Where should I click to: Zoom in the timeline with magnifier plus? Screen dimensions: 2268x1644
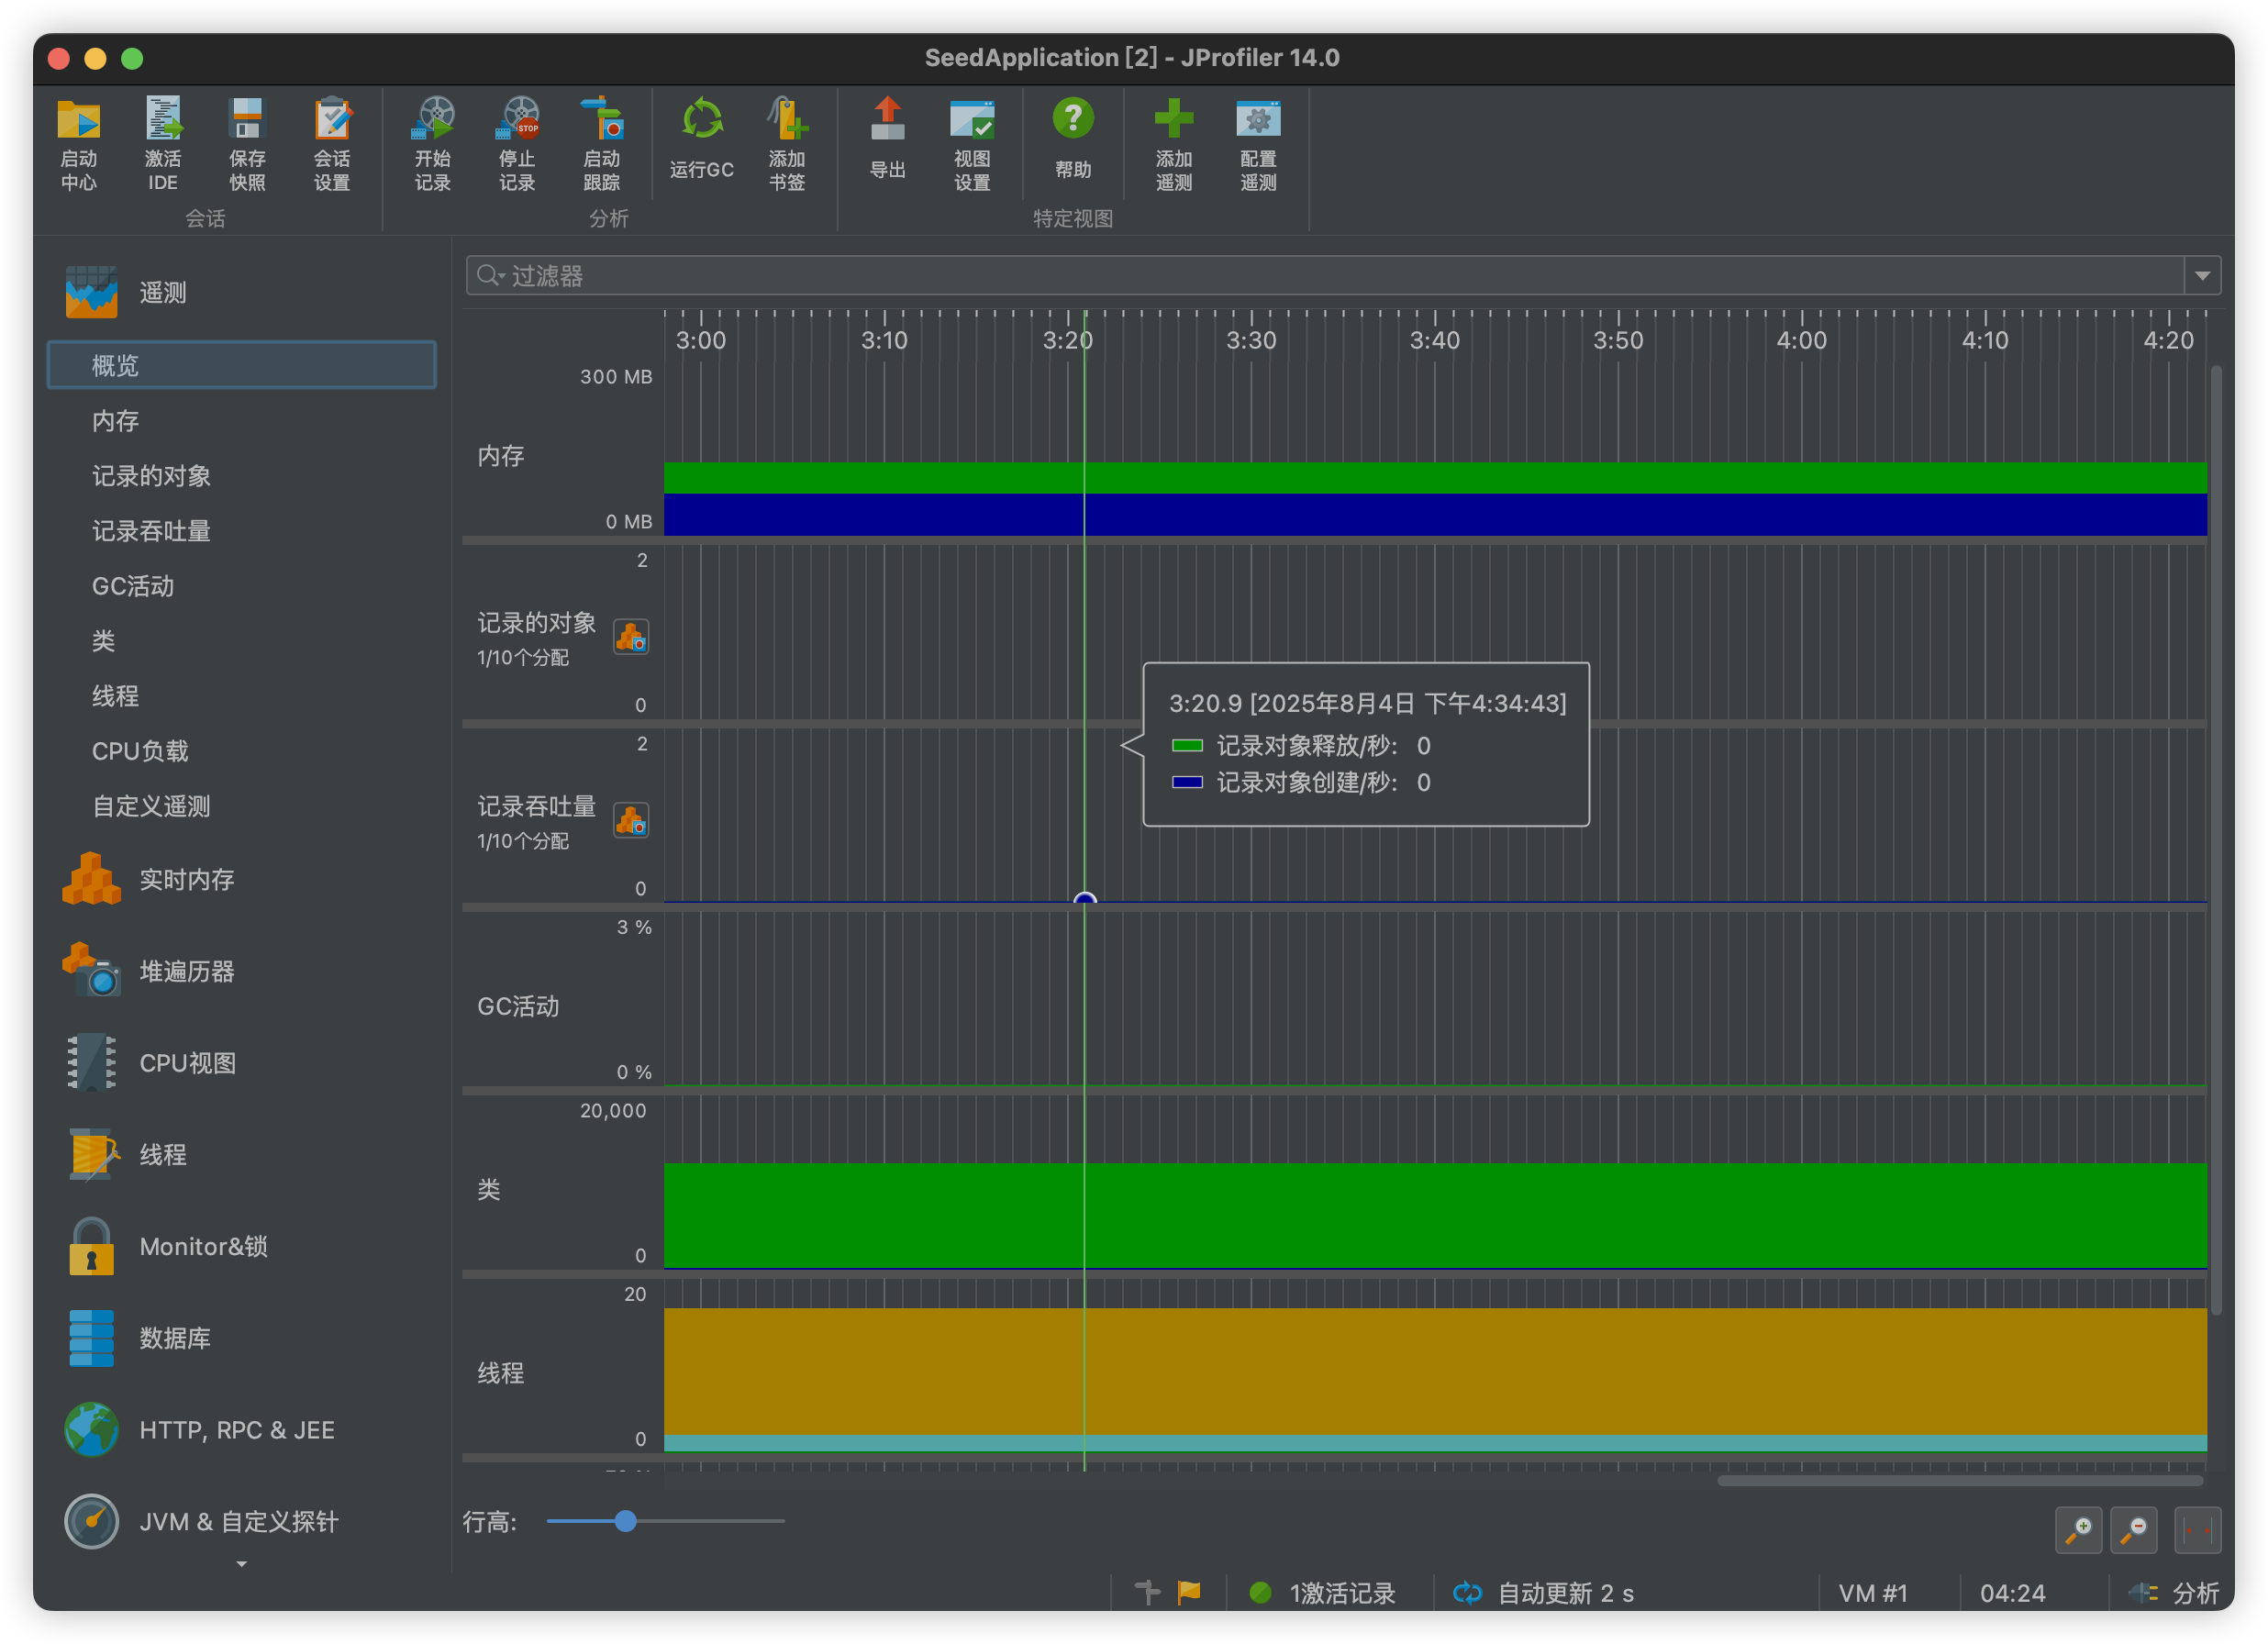click(x=2078, y=1530)
